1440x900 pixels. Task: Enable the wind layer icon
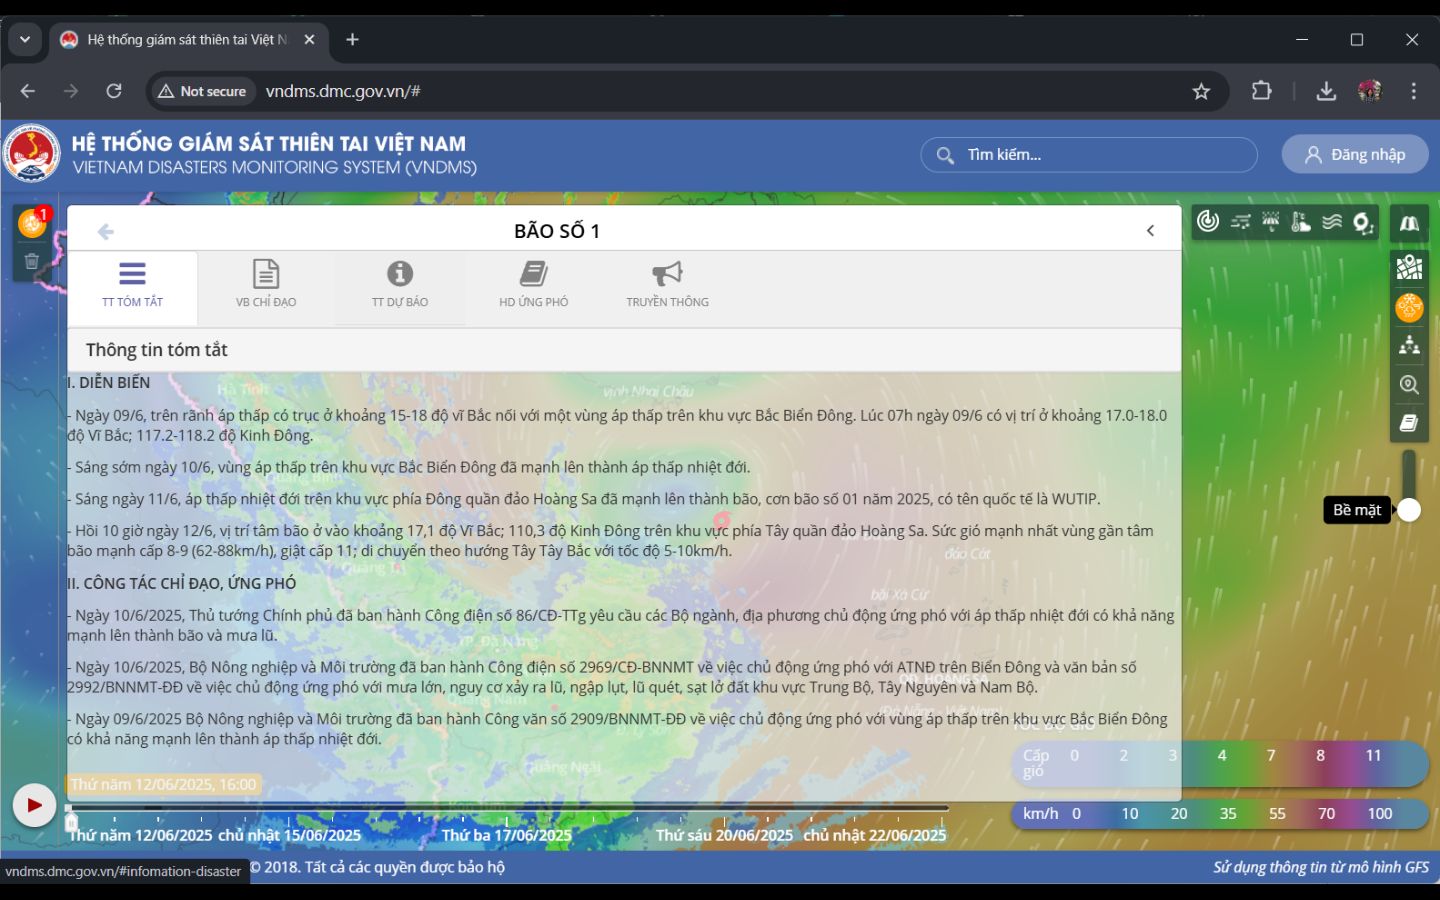click(x=1240, y=222)
